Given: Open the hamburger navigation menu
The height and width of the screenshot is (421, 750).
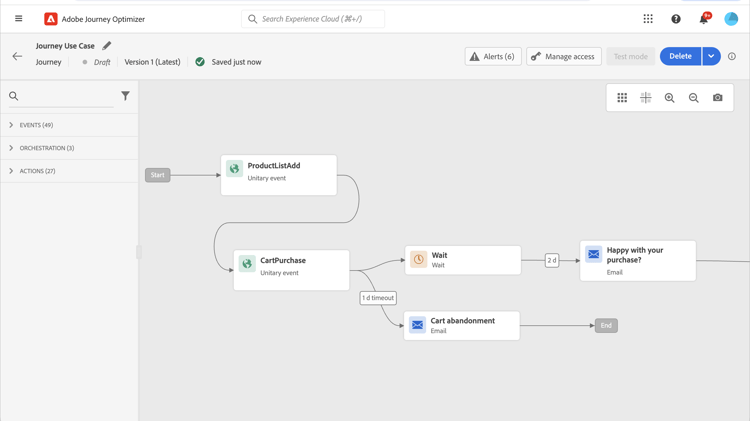Looking at the screenshot, I should [x=18, y=18].
